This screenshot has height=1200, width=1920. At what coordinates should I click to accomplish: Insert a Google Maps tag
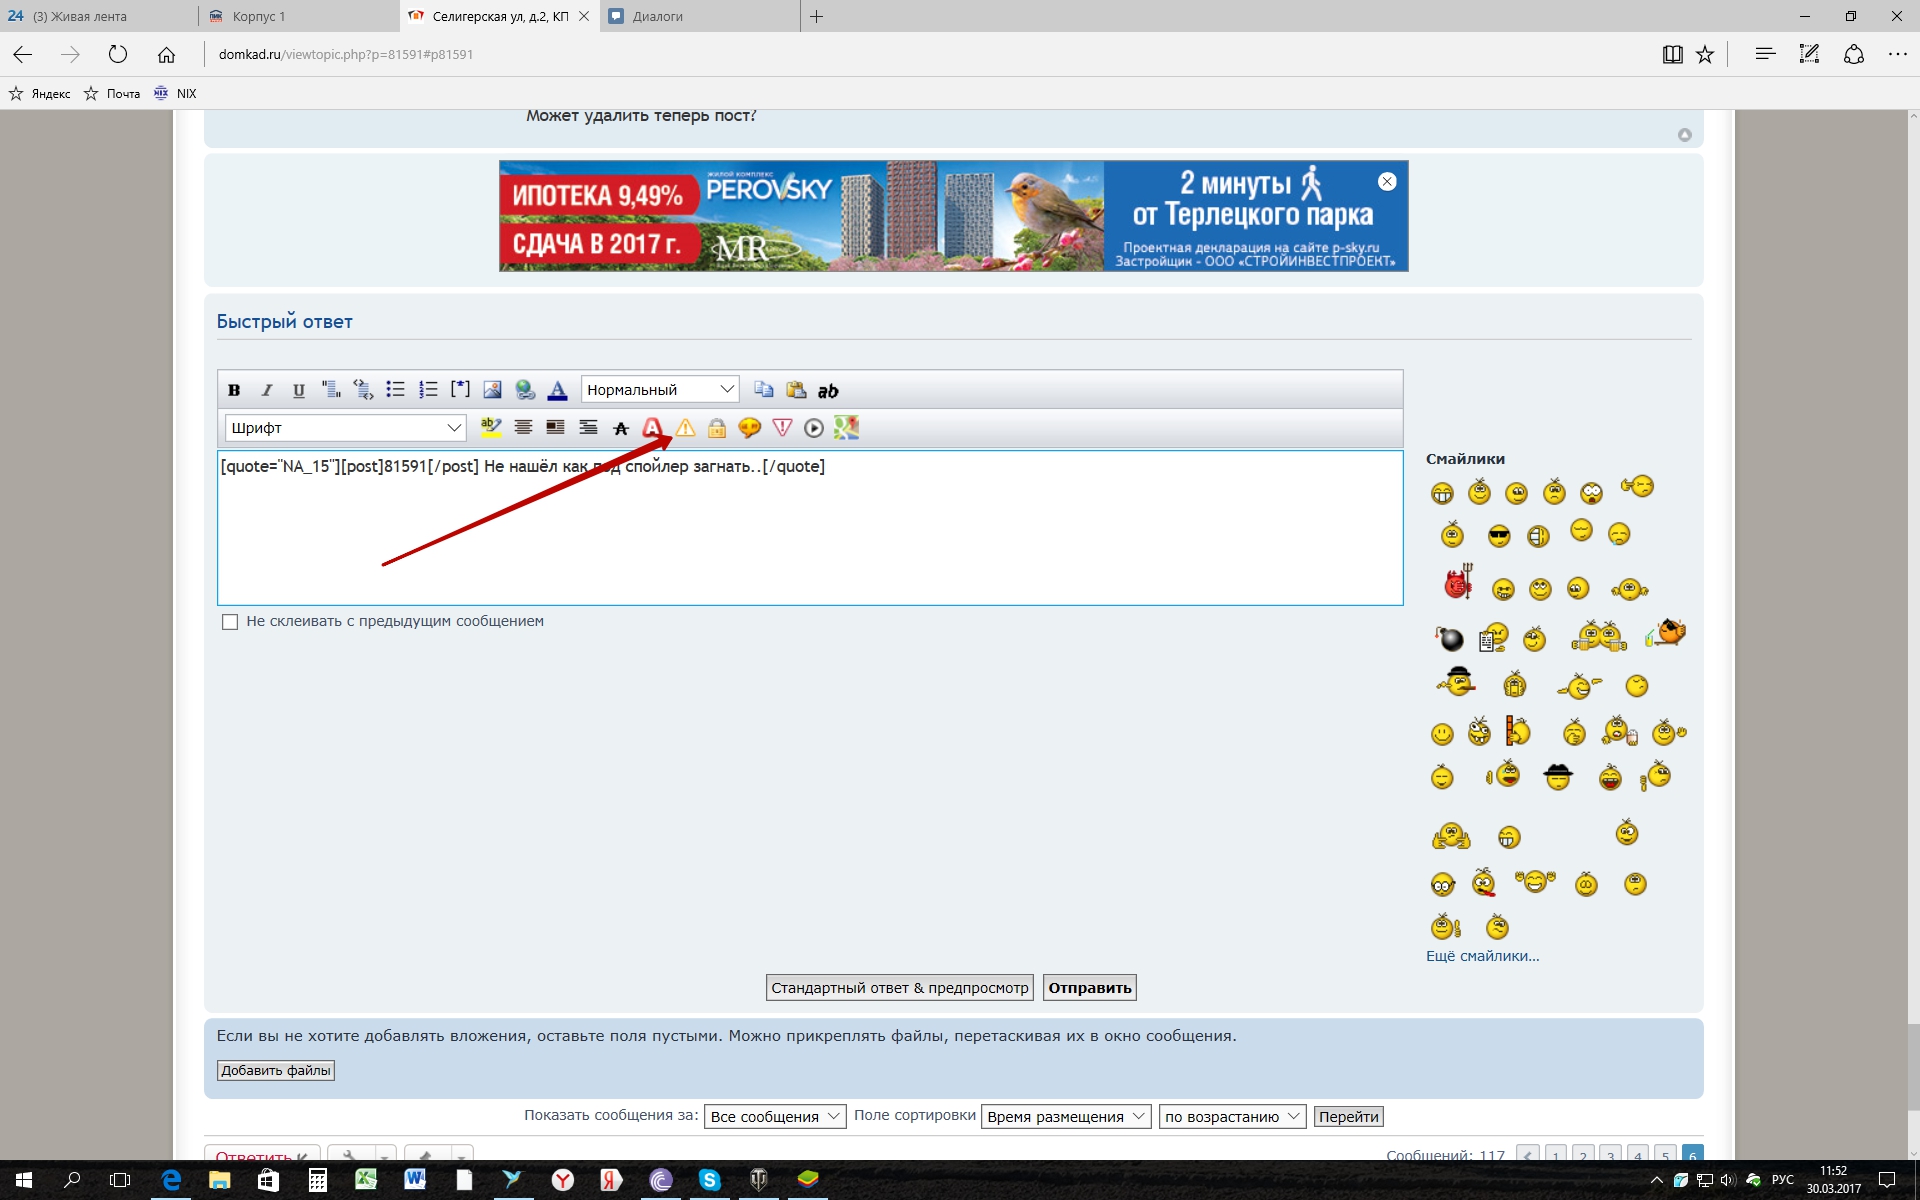point(847,428)
